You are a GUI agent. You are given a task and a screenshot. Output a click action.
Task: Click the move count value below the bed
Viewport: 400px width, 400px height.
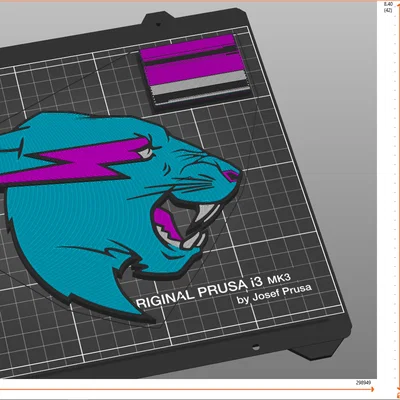[x=363, y=383]
